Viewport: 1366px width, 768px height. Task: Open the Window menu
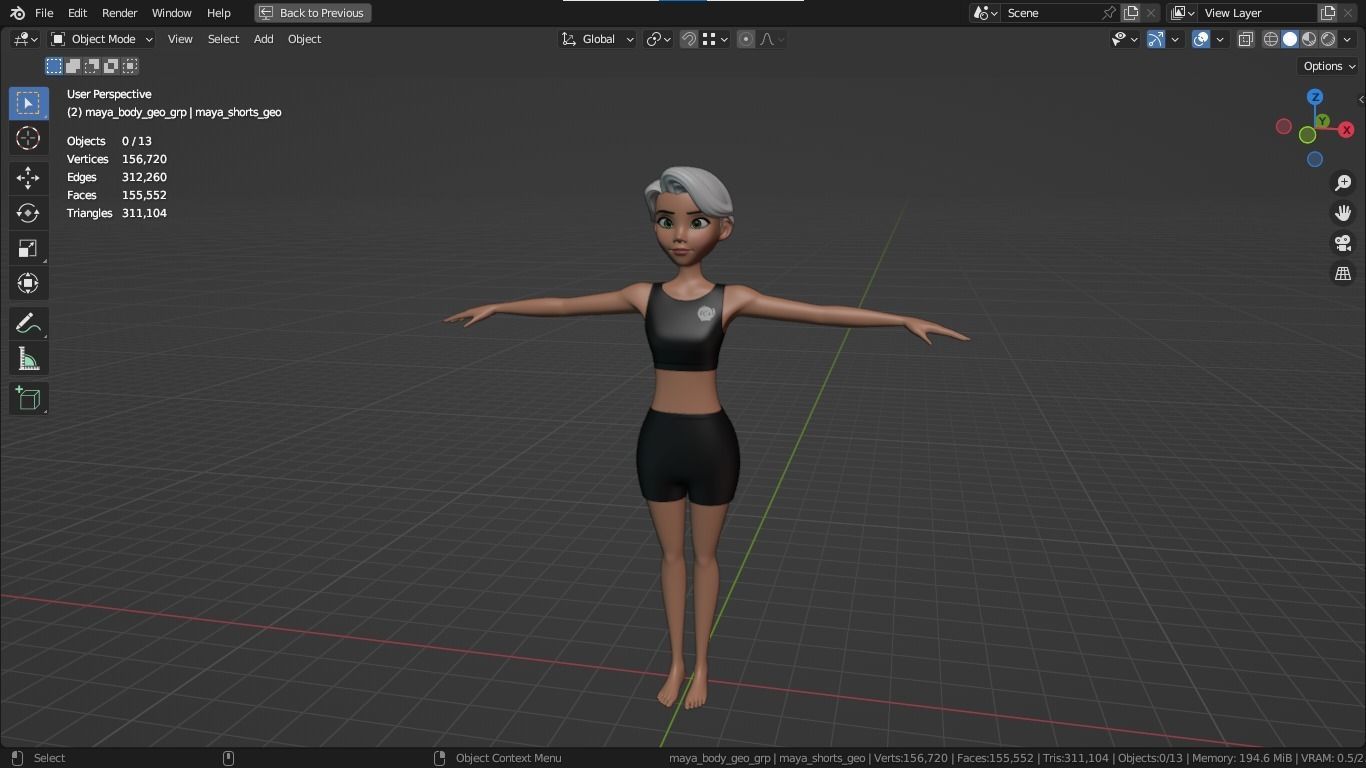pyautogui.click(x=171, y=13)
